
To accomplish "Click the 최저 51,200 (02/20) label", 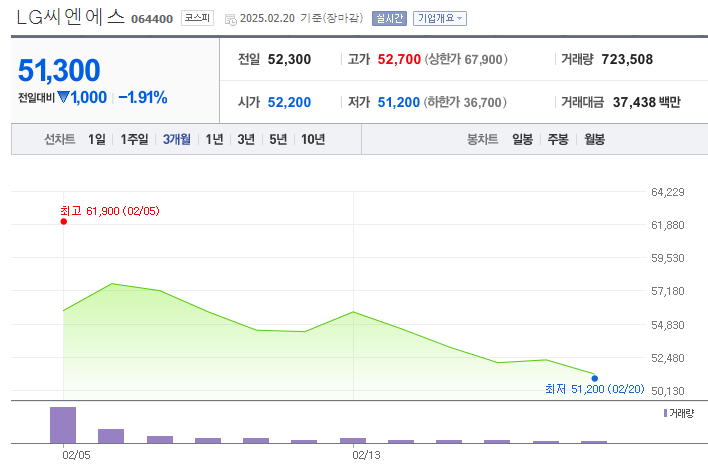I will tap(595, 389).
